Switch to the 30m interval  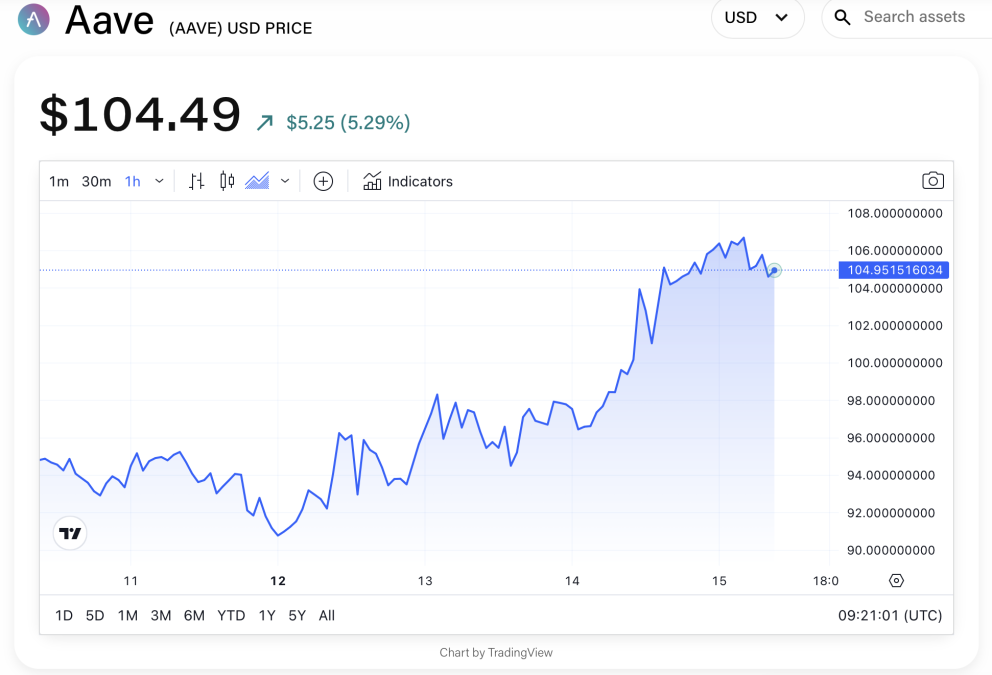pos(96,181)
